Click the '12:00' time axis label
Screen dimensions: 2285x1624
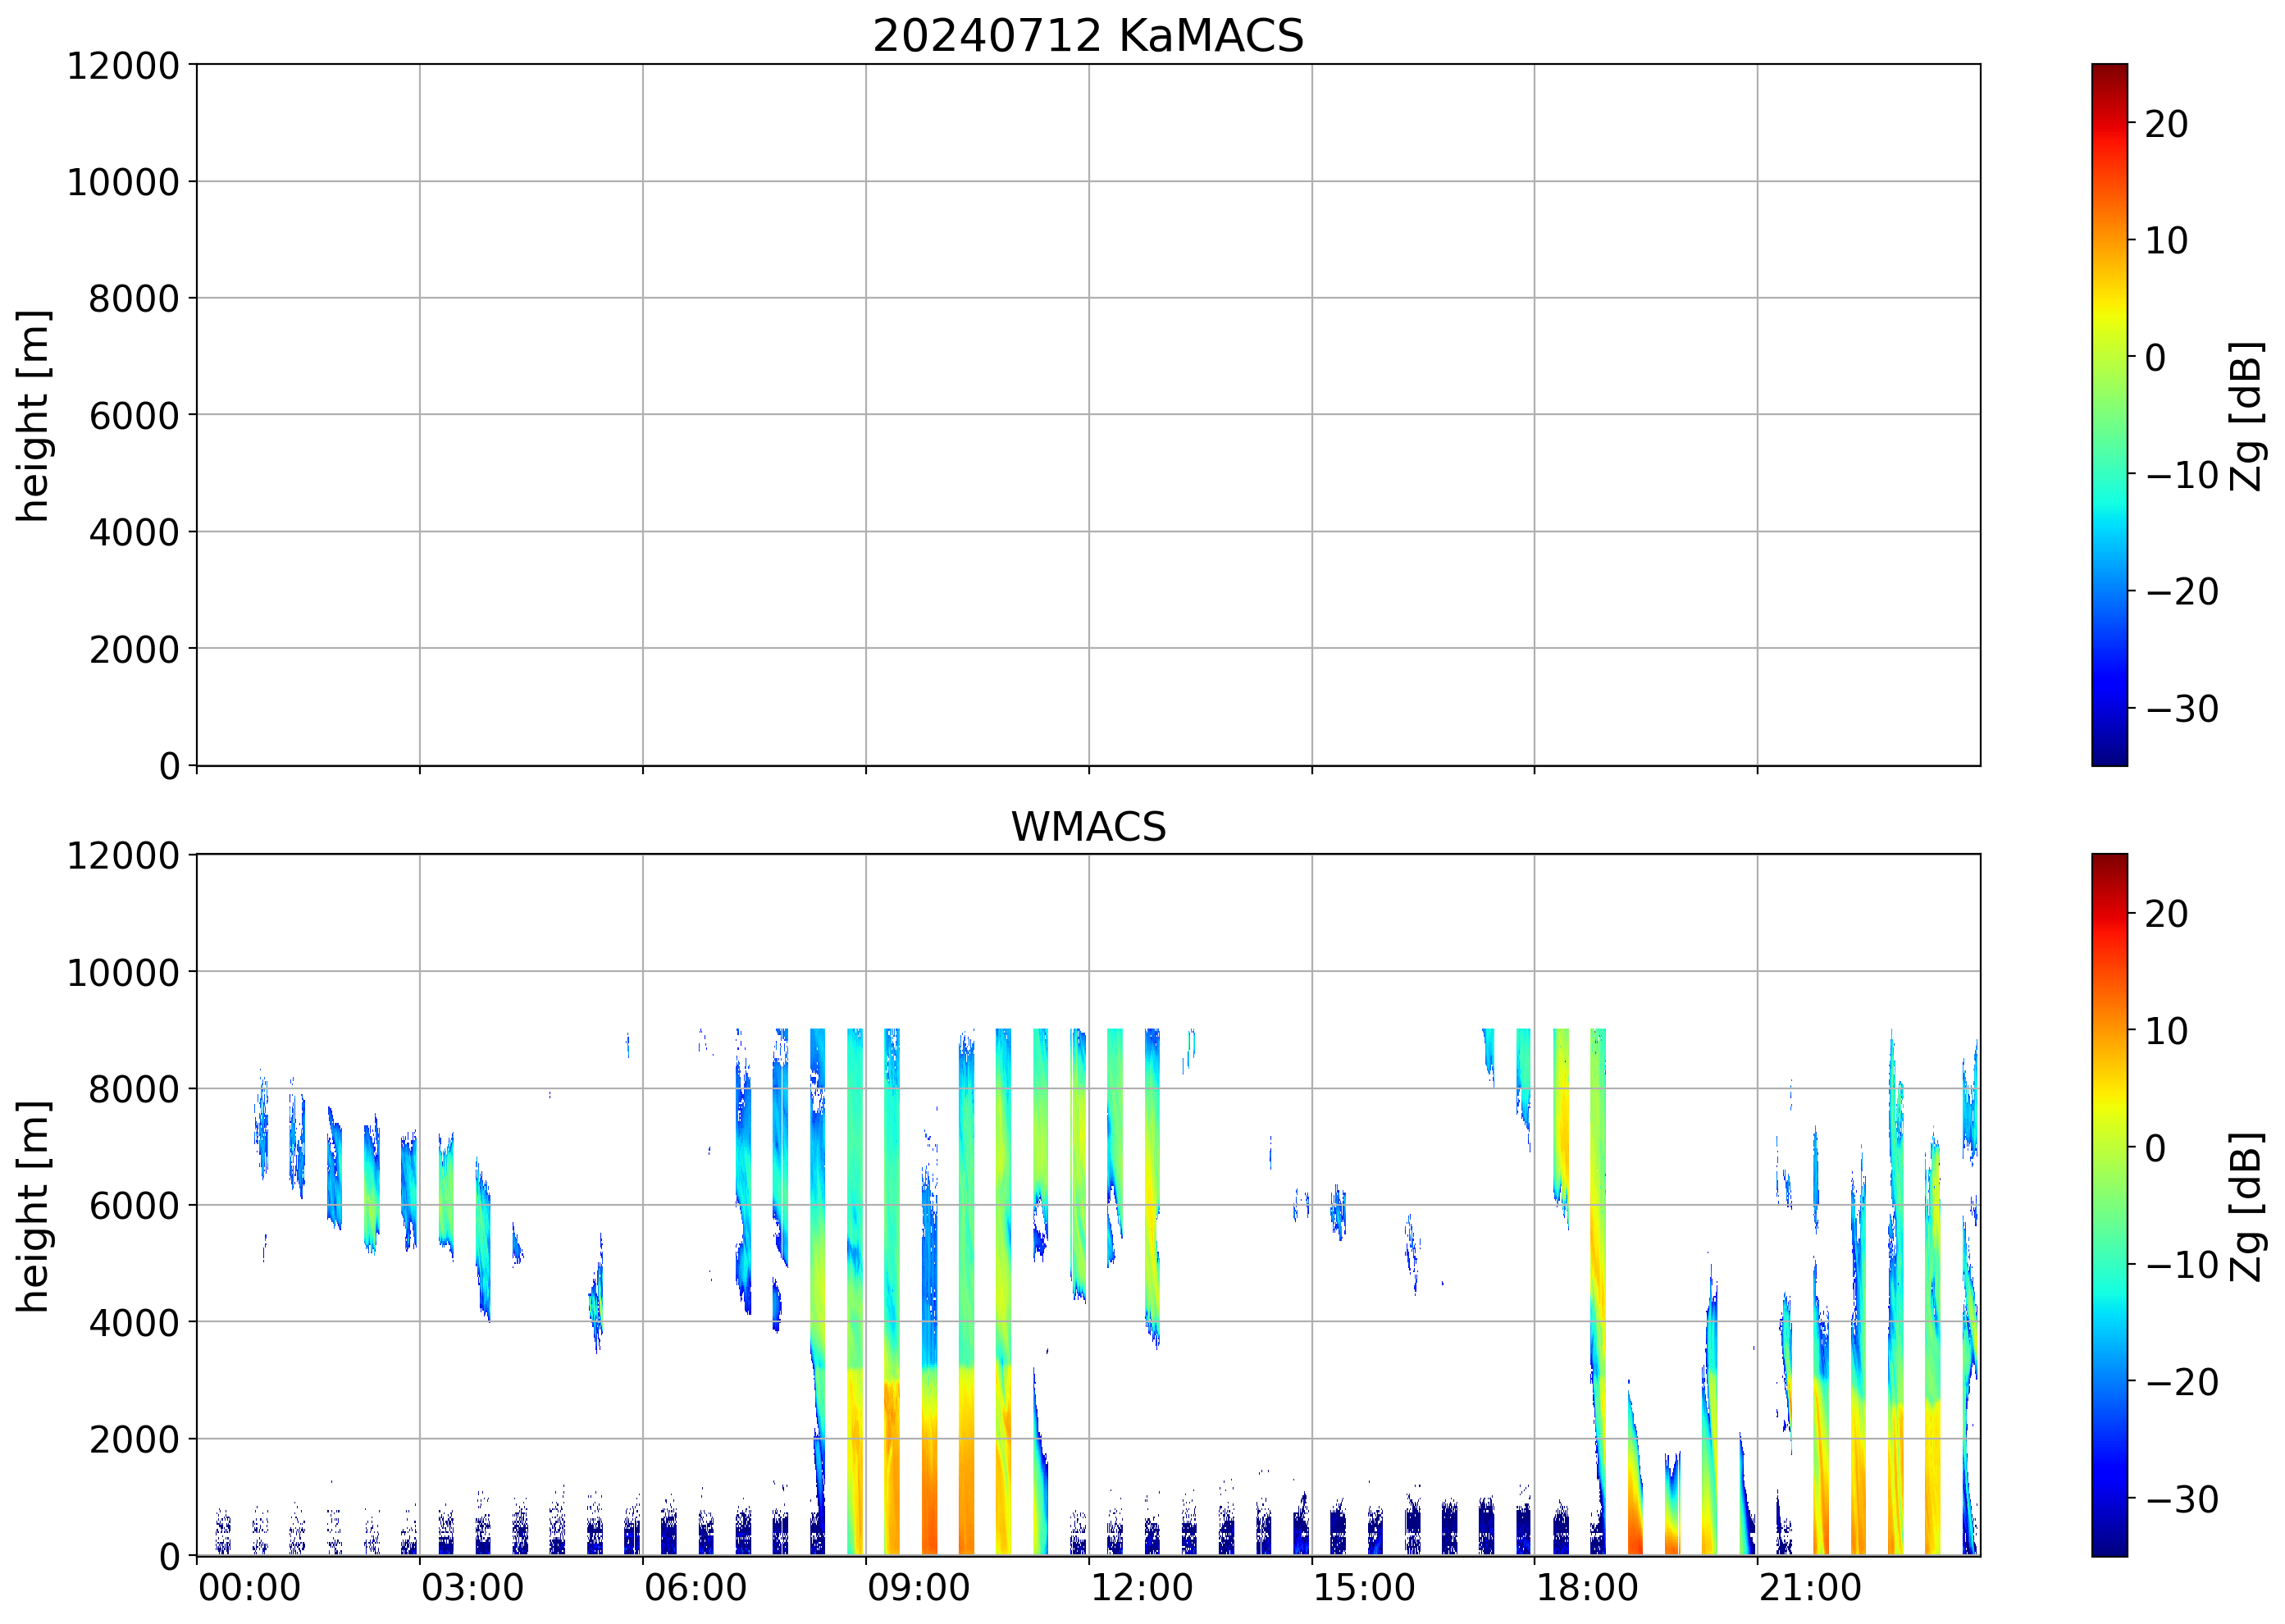pyautogui.click(x=1140, y=1588)
